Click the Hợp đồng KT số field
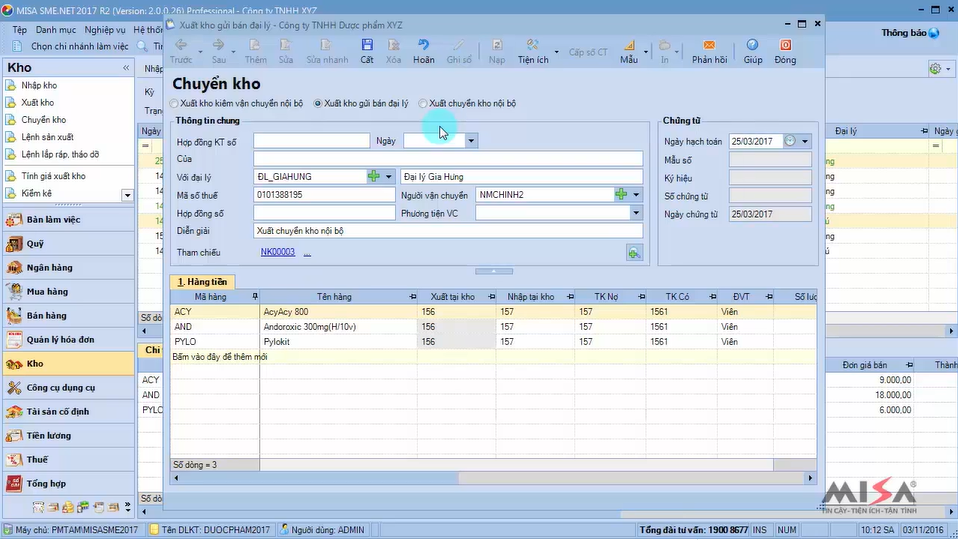The width and height of the screenshot is (958, 540). tap(312, 141)
